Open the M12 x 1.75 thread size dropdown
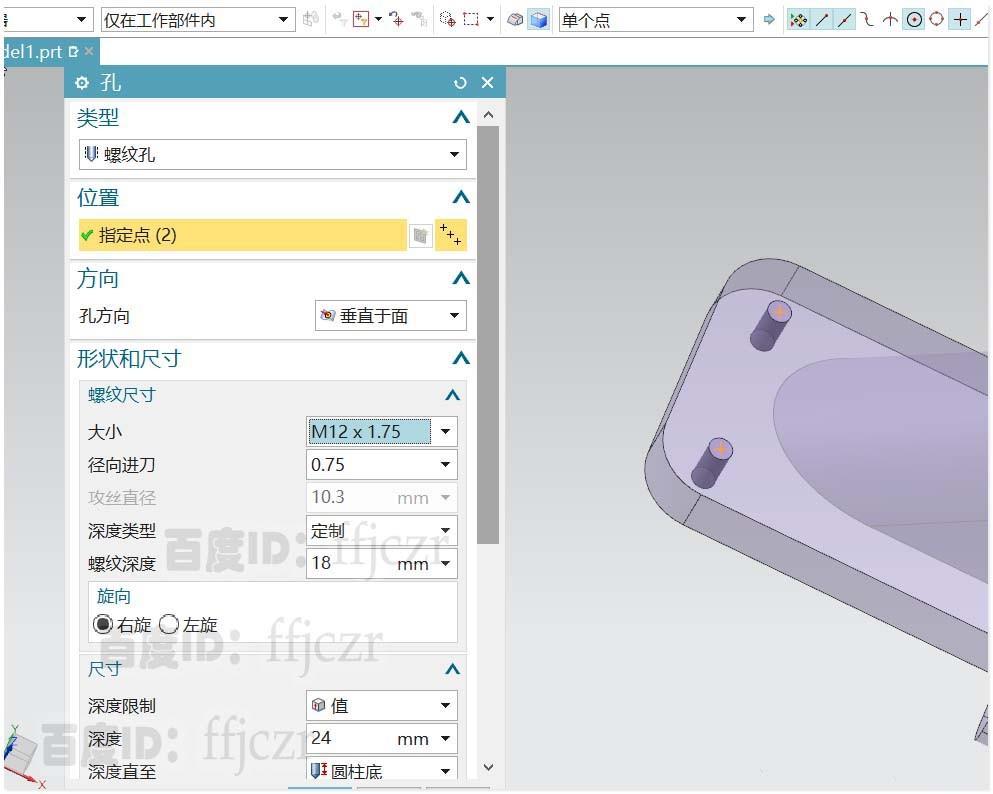This screenshot has width=993, height=794. click(x=445, y=431)
